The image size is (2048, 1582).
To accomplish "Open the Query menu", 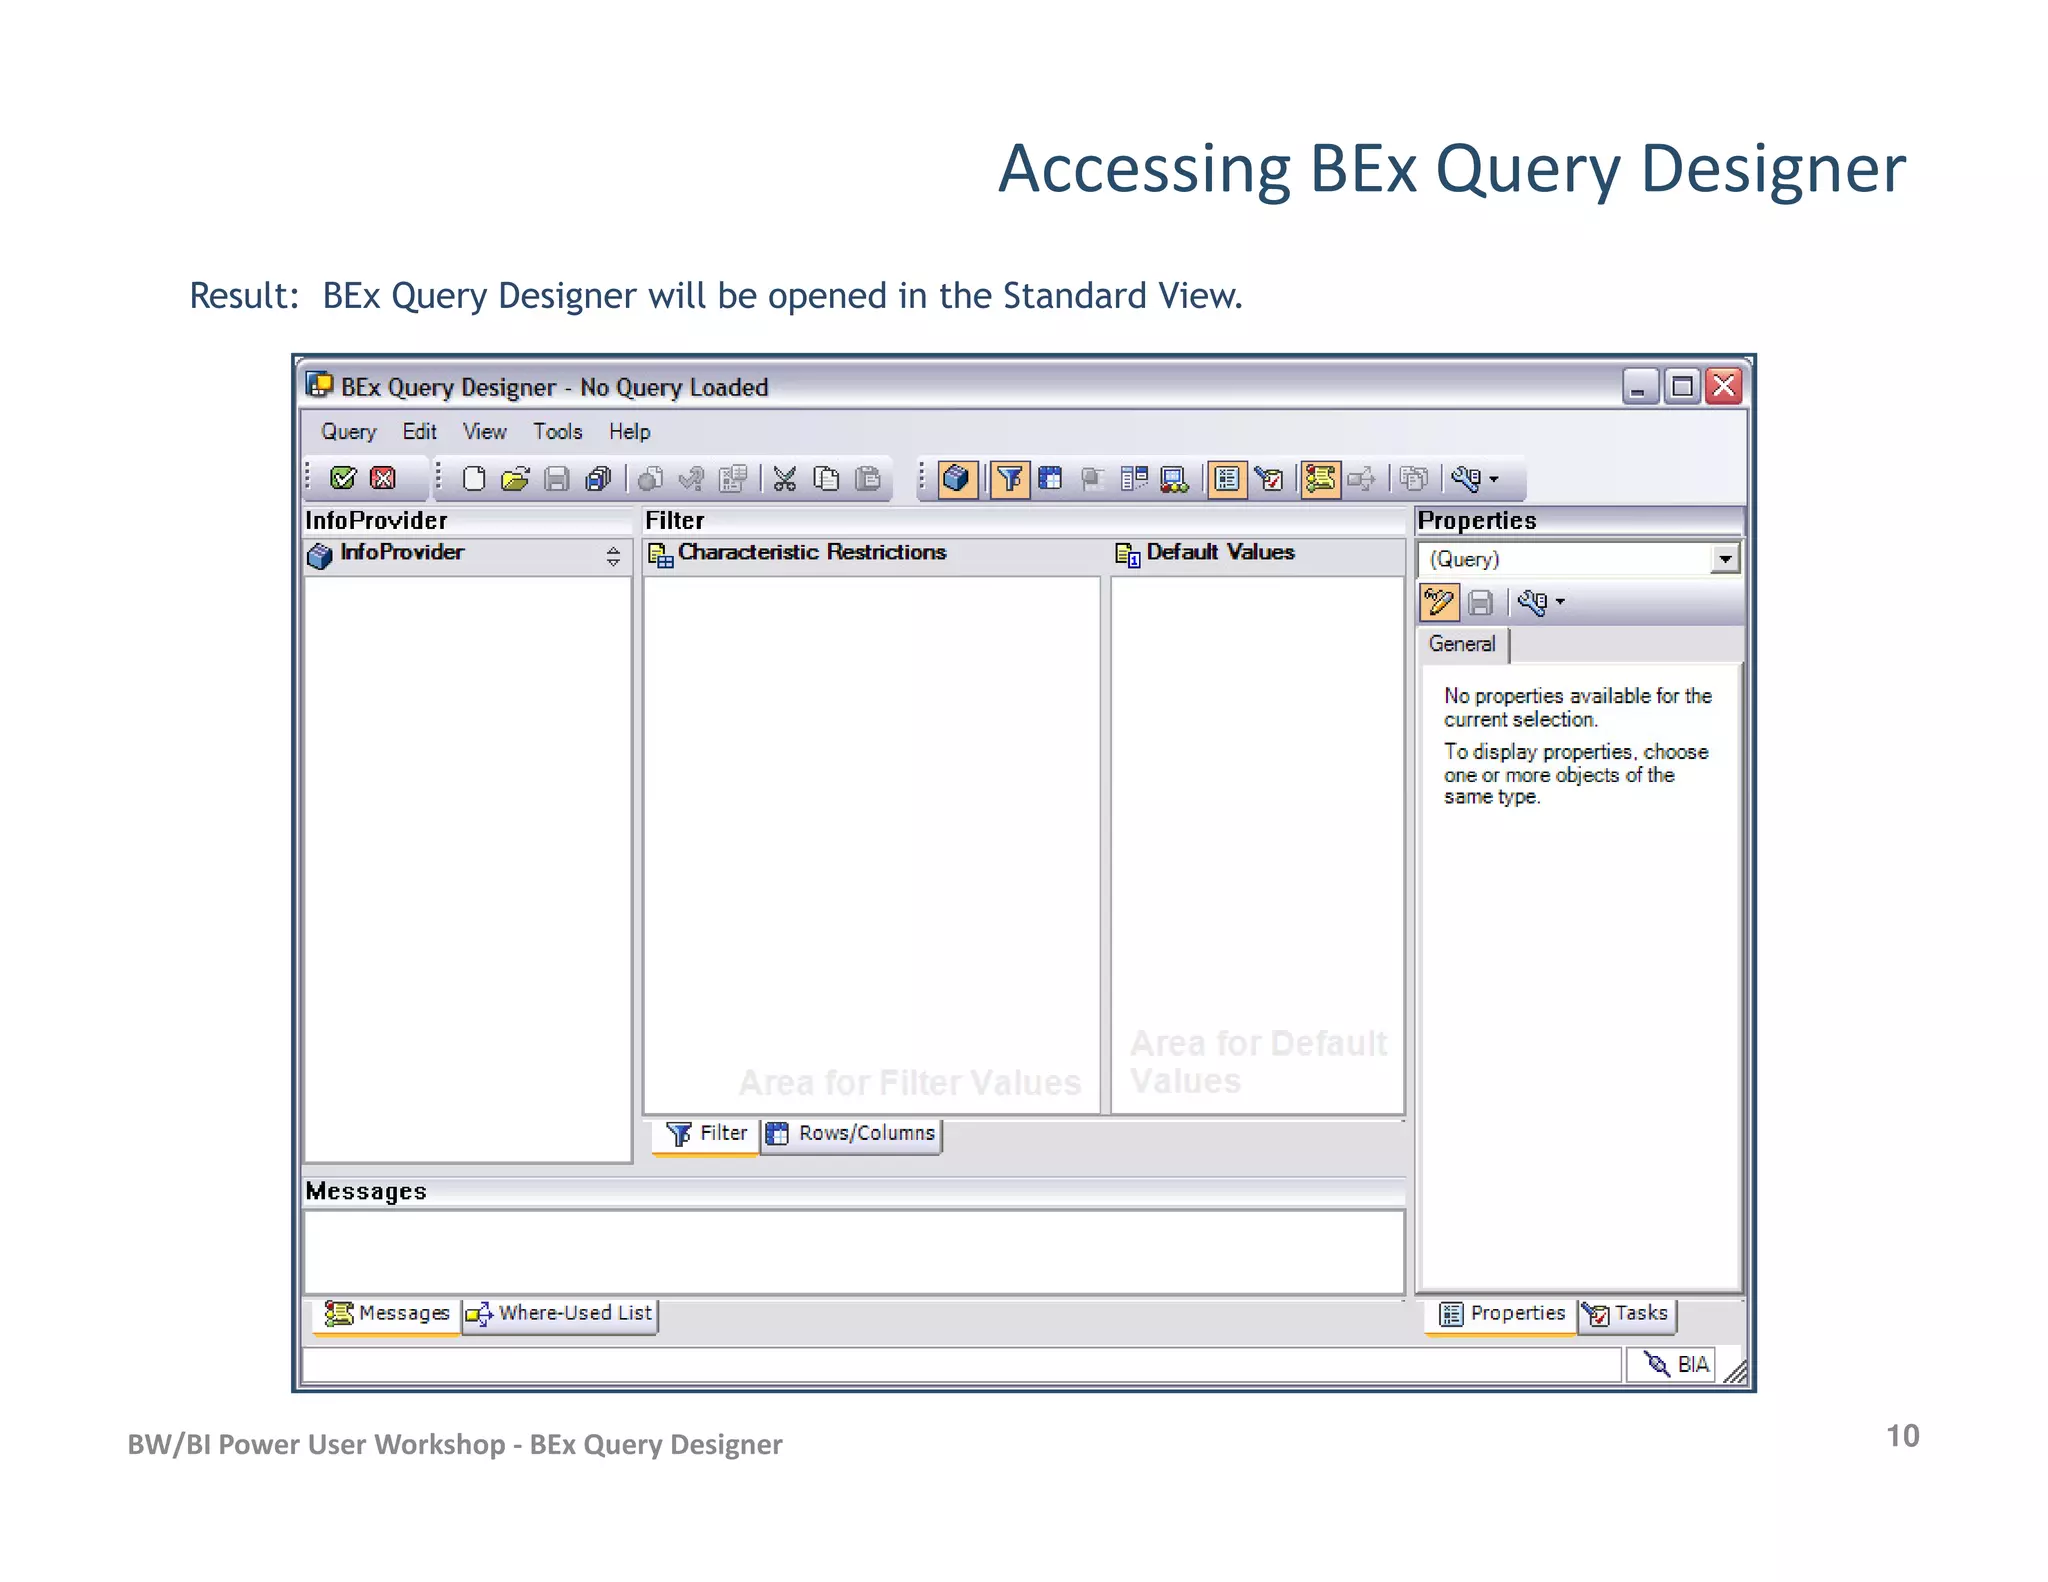I will (x=349, y=432).
